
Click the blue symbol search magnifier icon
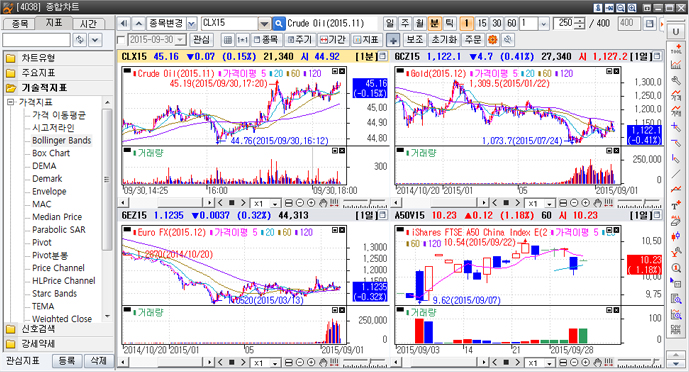pyautogui.click(x=279, y=23)
